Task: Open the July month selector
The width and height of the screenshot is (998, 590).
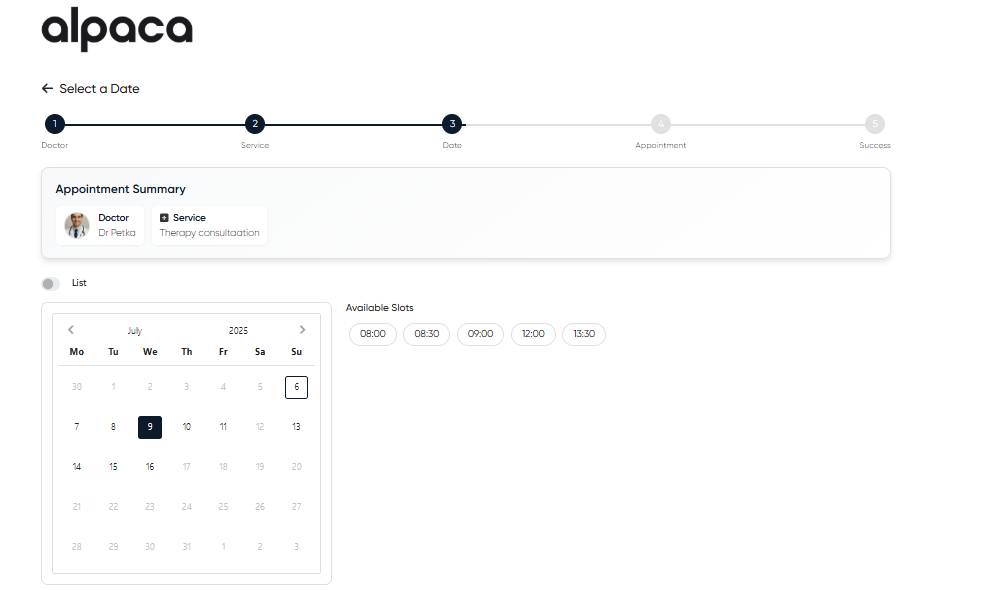Action: point(135,331)
